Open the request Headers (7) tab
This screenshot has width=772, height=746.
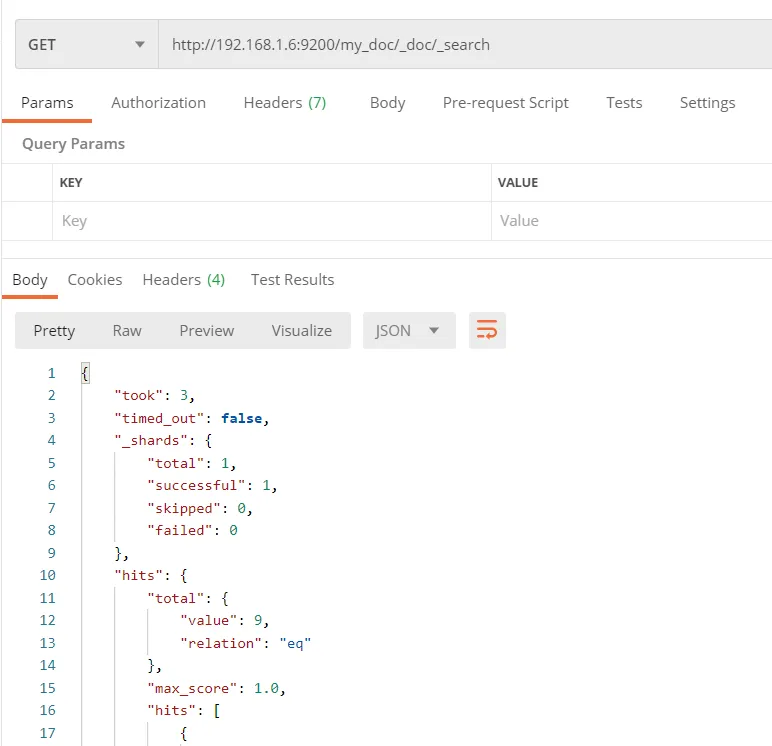pyautogui.click(x=284, y=103)
